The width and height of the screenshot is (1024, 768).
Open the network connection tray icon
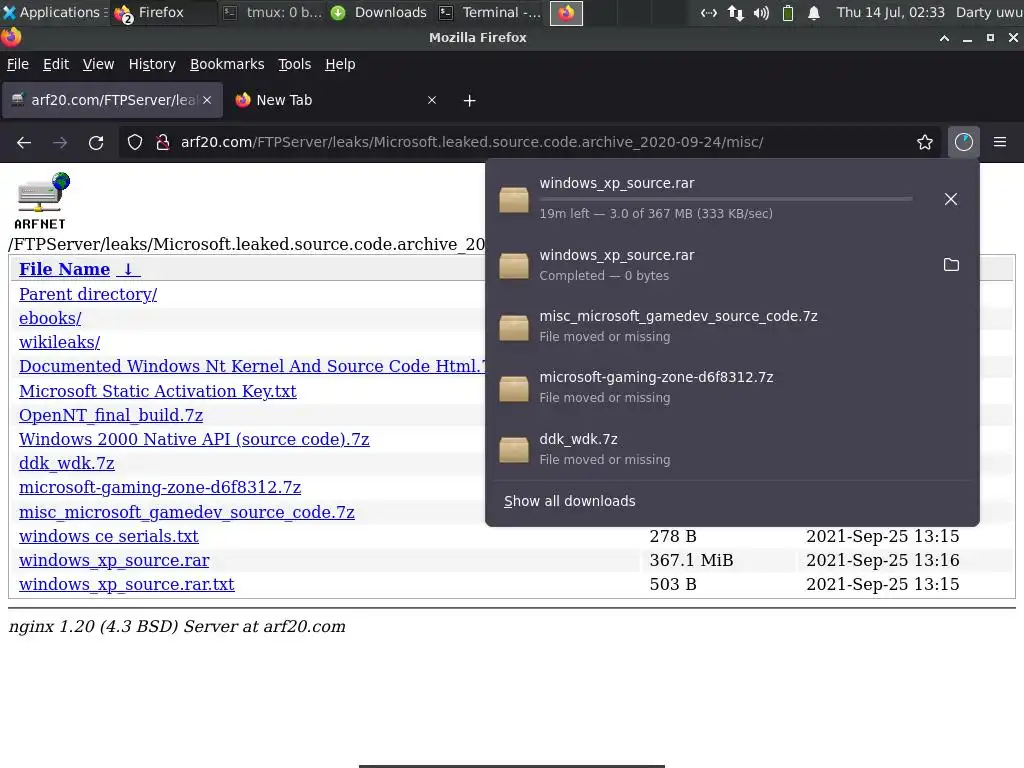coord(735,13)
